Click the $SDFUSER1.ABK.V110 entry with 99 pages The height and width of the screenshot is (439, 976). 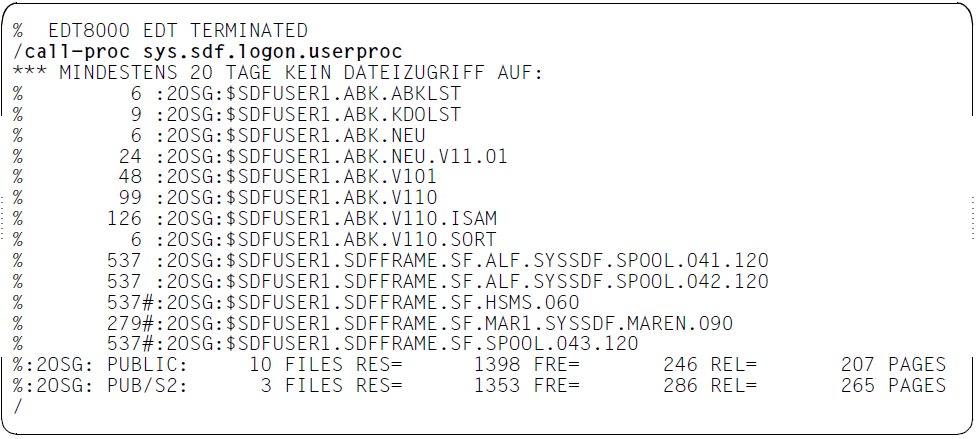225,198
